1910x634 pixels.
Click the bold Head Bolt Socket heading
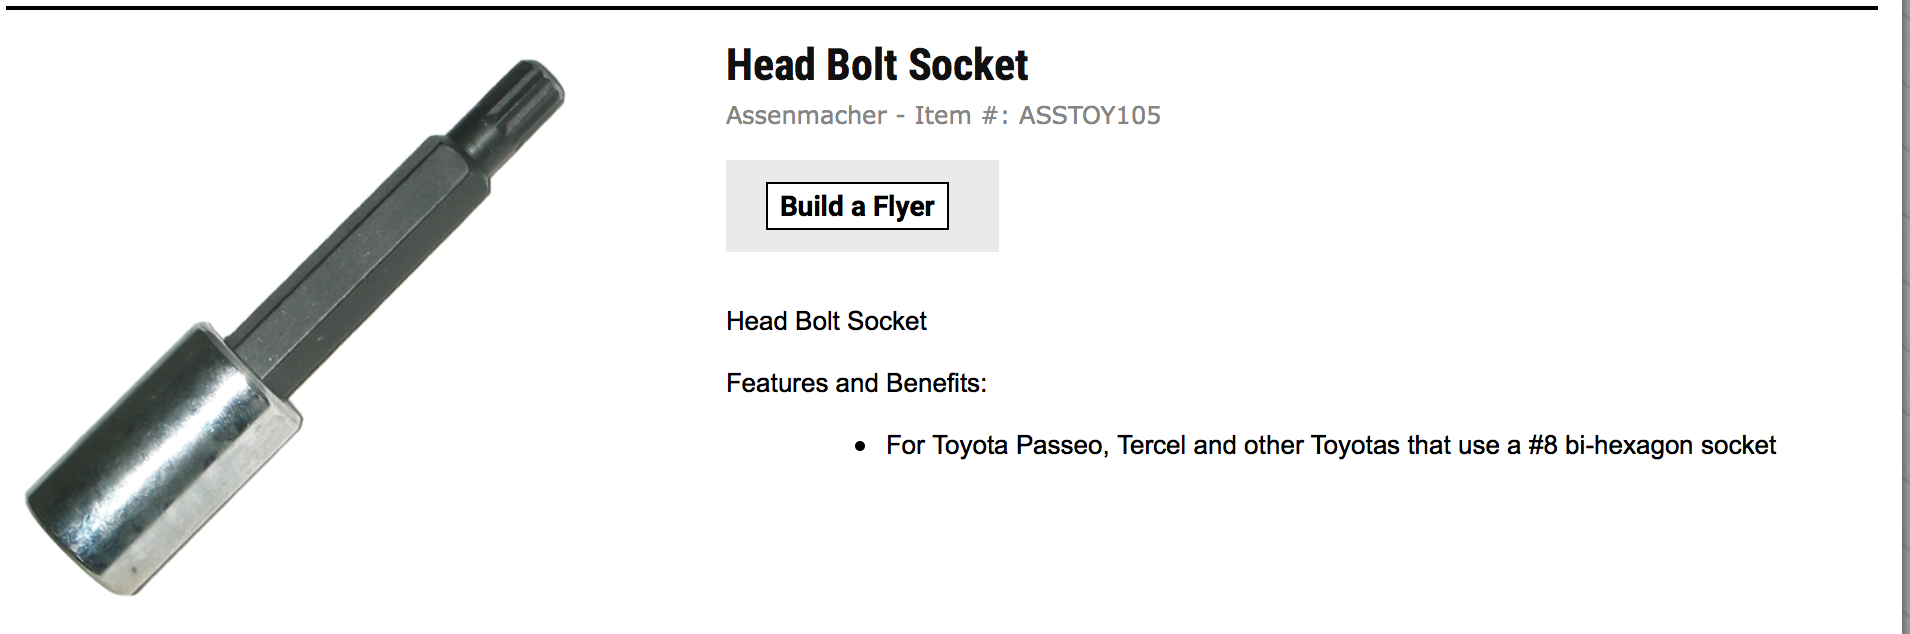(x=877, y=66)
